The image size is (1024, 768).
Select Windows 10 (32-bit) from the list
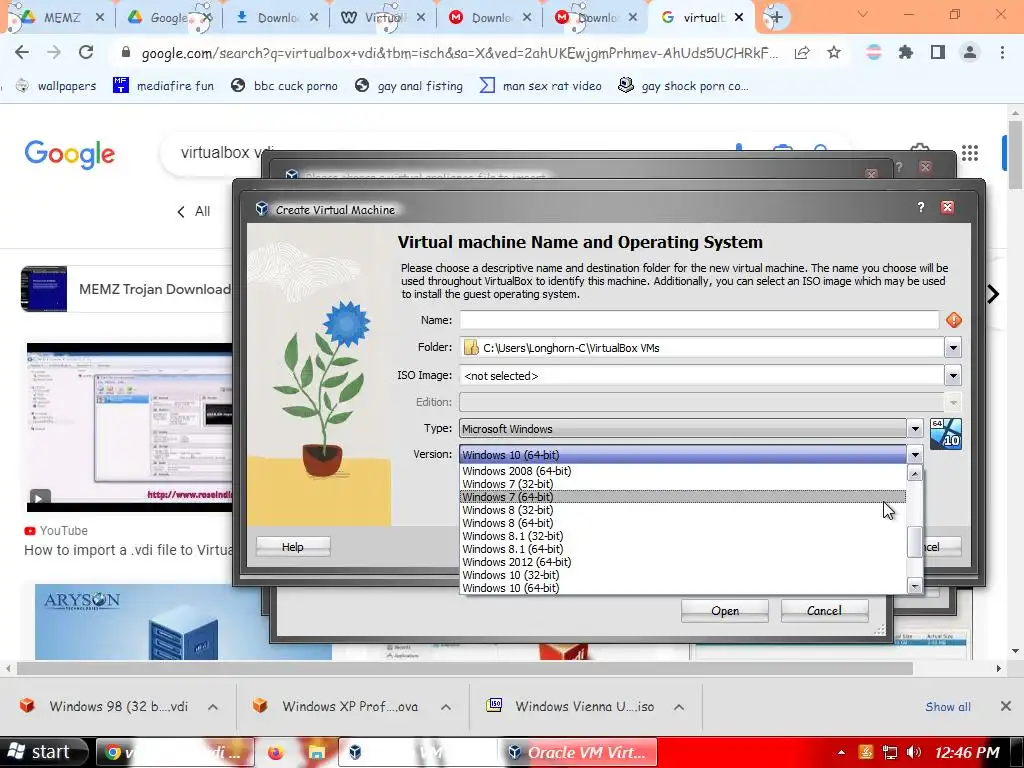click(x=683, y=575)
